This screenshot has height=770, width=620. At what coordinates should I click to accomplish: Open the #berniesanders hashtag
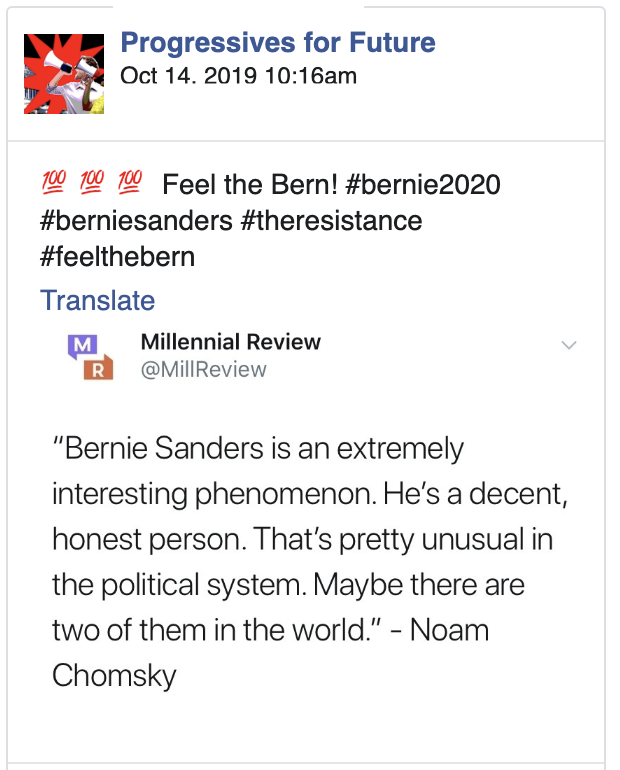tap(136, 220)
